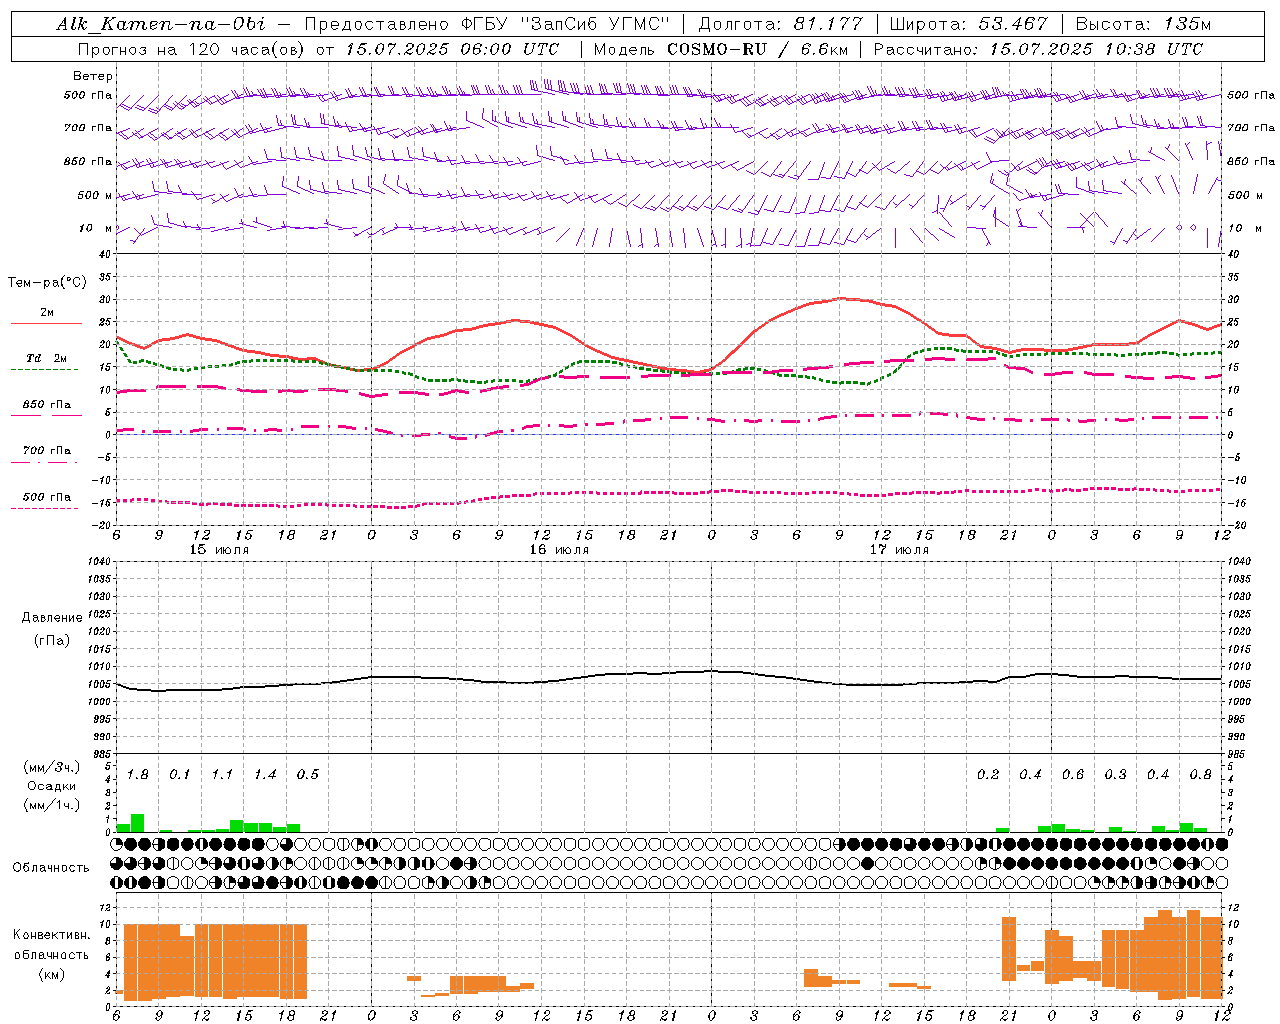Click the Ветер section label
Screen dimensions: 1280x1024
92,76
